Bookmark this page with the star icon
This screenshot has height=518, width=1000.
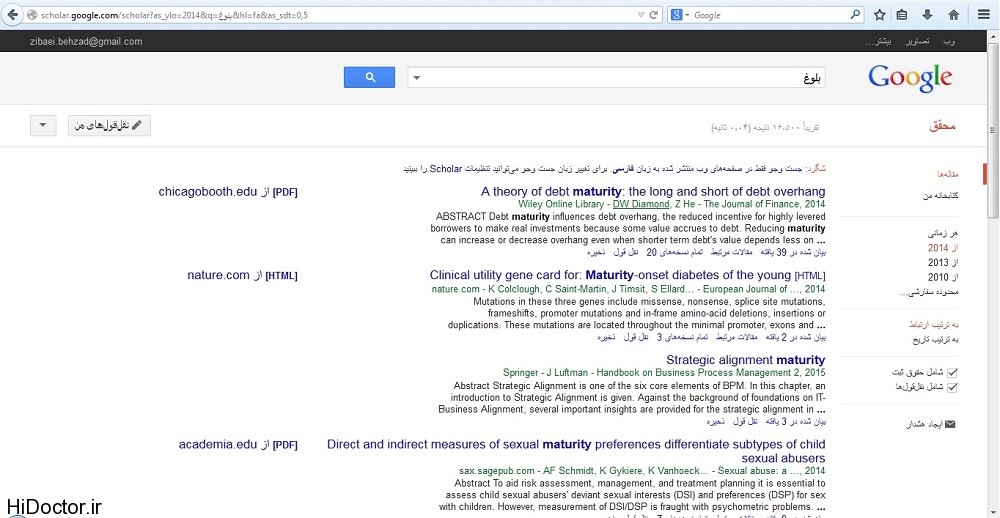880,15
